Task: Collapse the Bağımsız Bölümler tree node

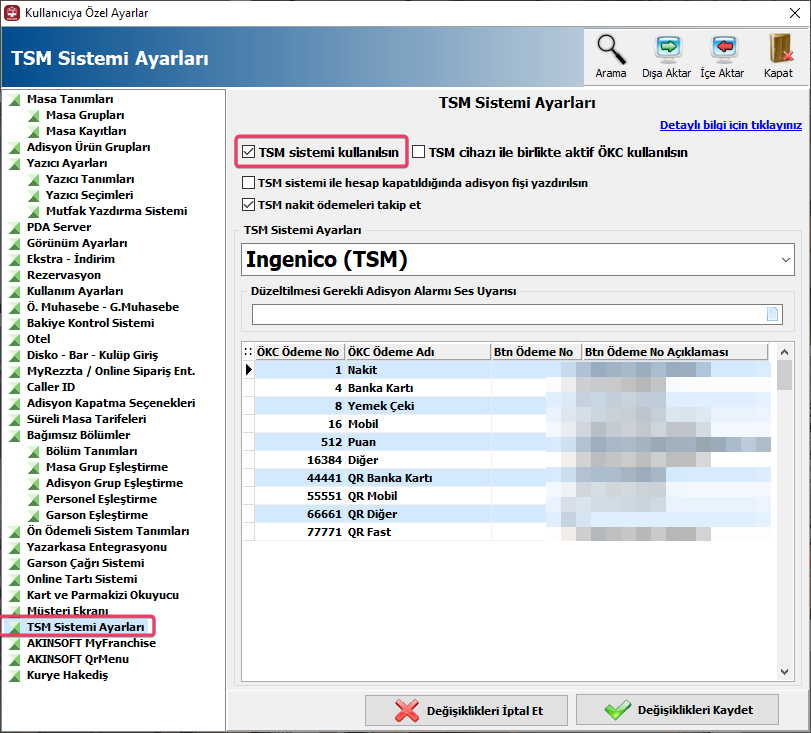Action: coord(14,436)
